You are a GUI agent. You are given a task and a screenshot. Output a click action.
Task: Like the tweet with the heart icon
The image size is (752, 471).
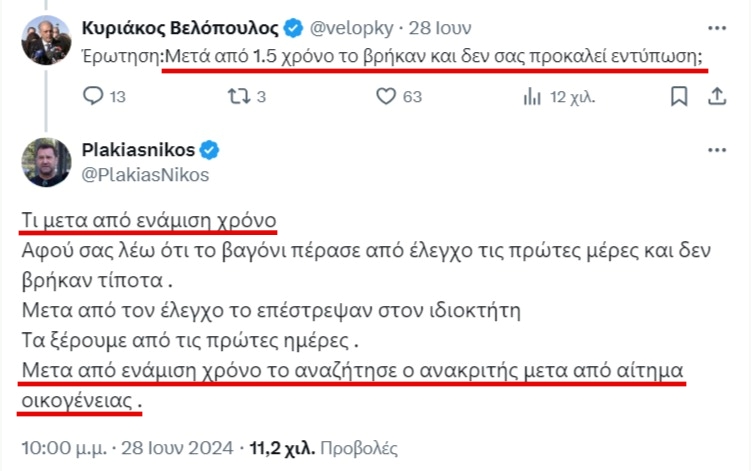click(x=386, y=96)
